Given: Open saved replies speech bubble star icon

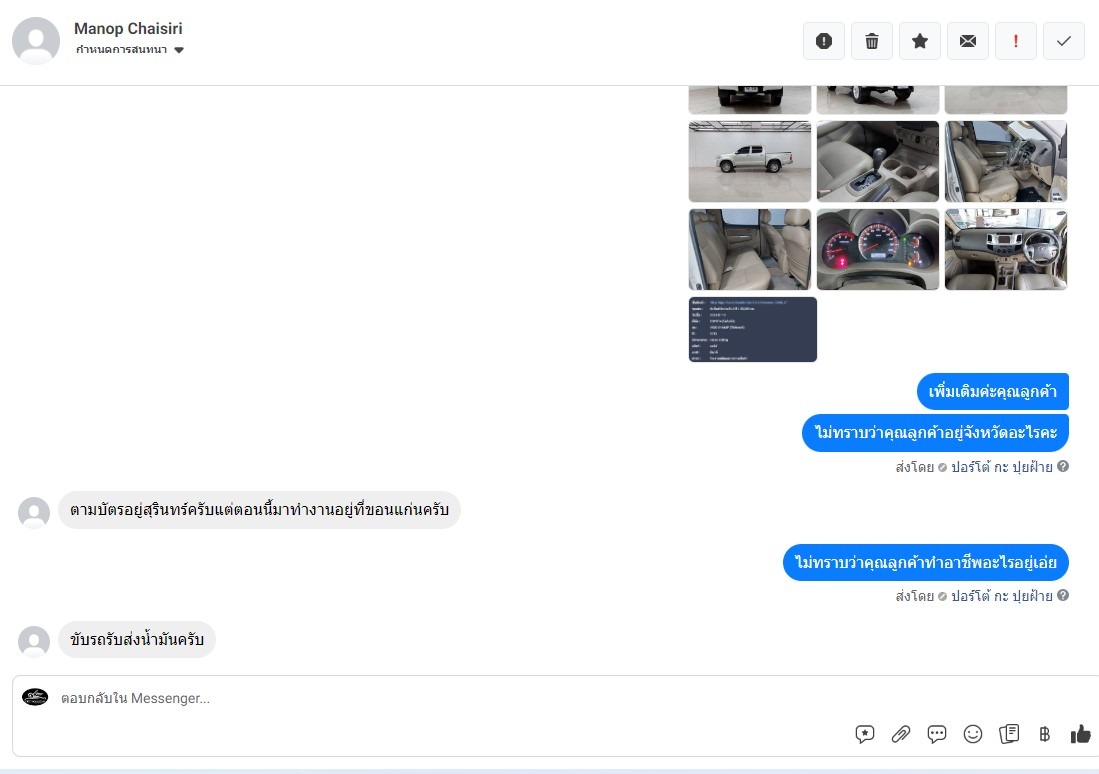Looking at the screenshot, I should tap(865, 734).
